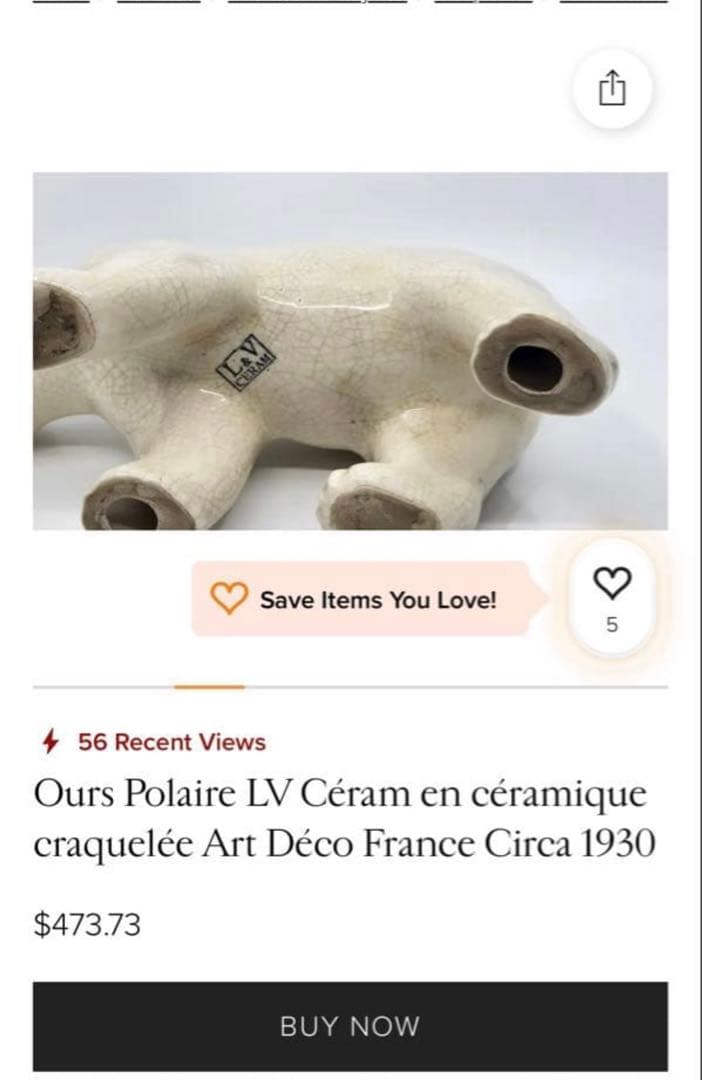Click the BUY NOW button
The image size is (702, 1080).
[350, 1026]
